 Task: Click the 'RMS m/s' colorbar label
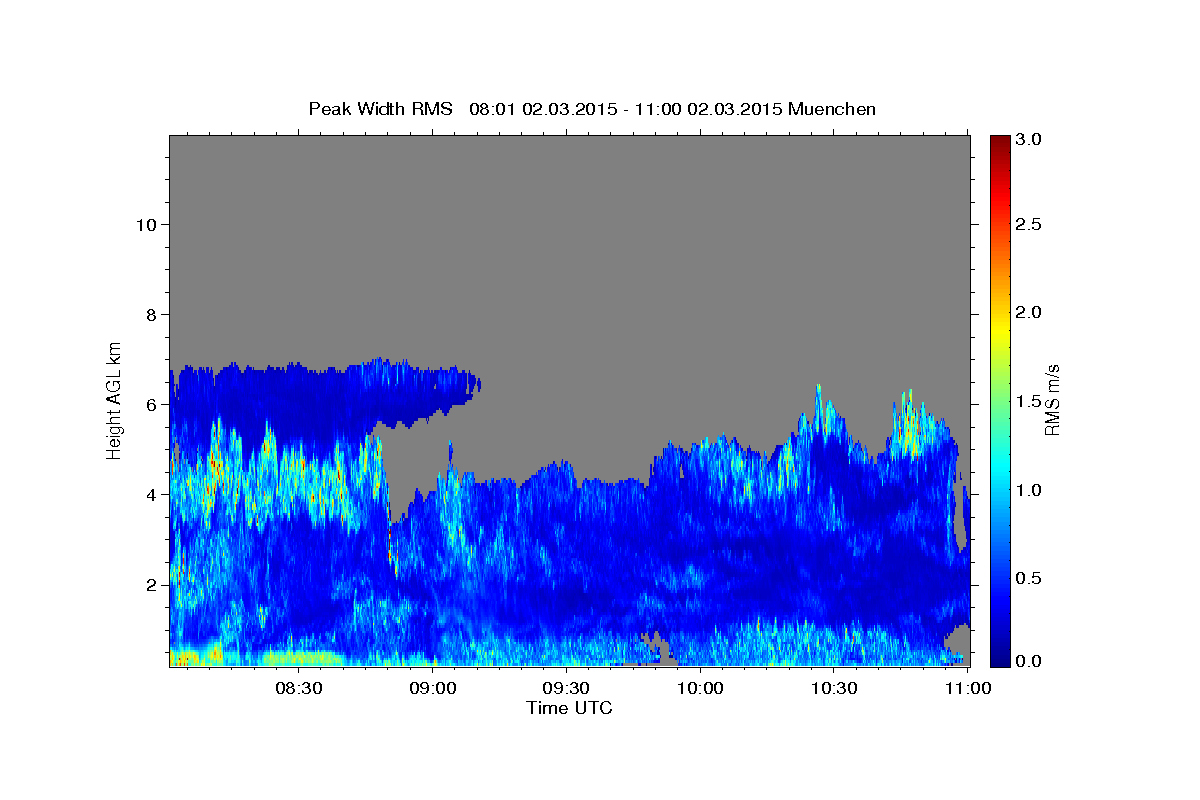tap(1051, 399)
